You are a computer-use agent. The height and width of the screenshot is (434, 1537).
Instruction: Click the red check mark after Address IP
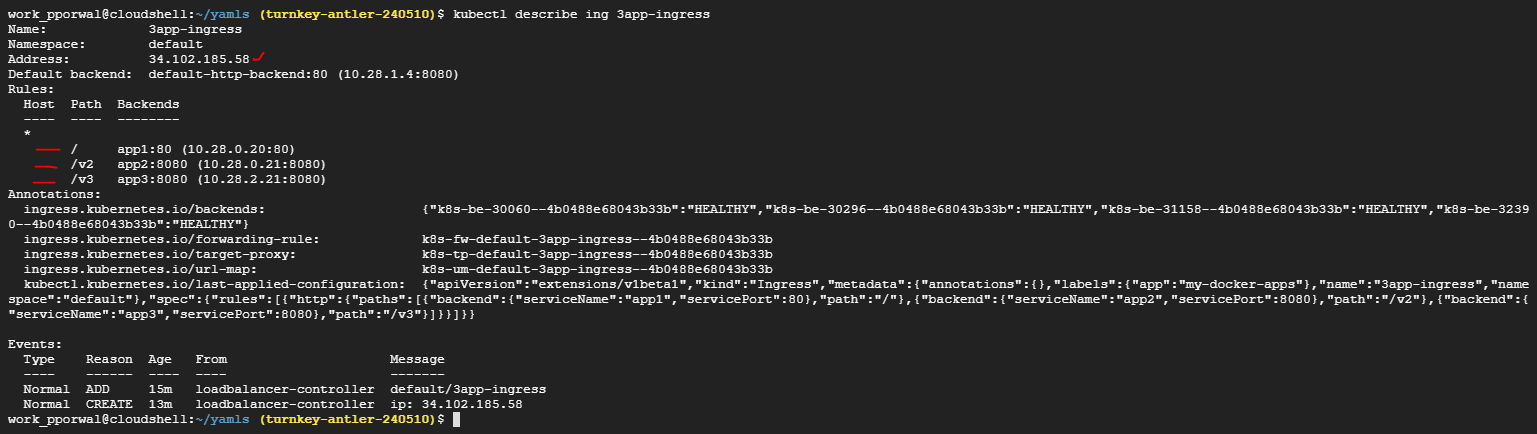[258, 57]
